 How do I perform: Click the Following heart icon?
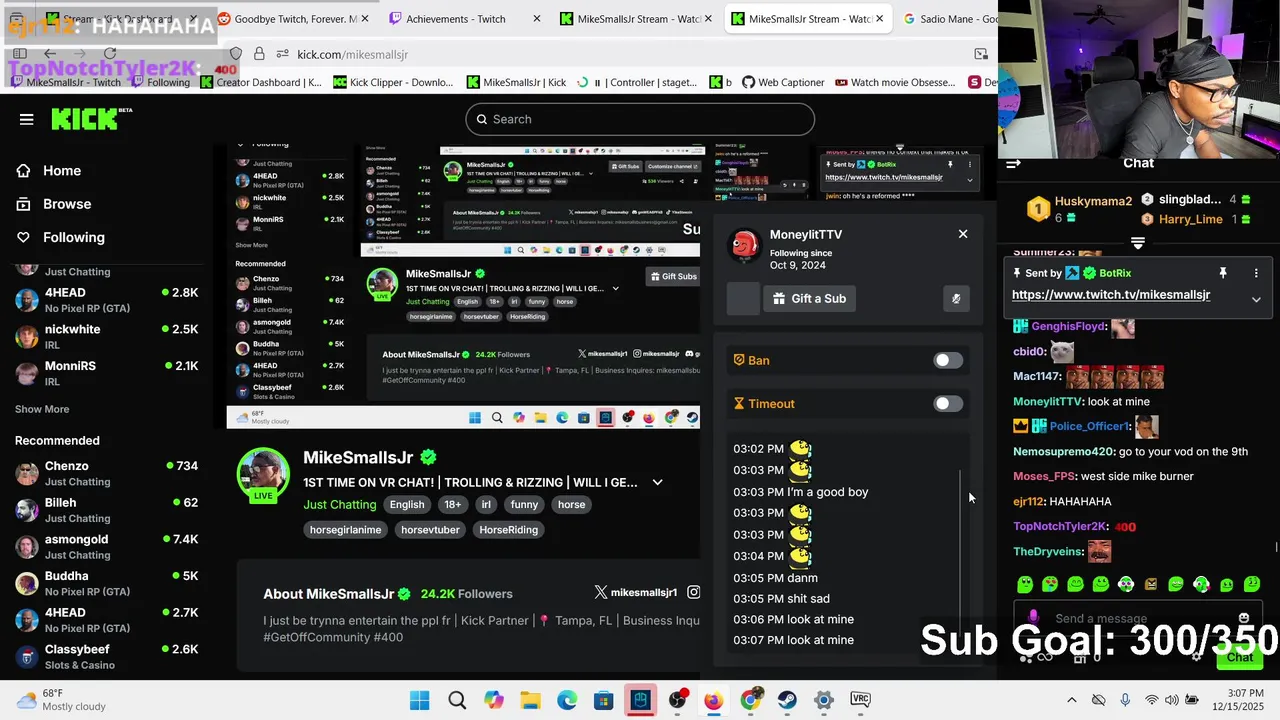[23, 237]
